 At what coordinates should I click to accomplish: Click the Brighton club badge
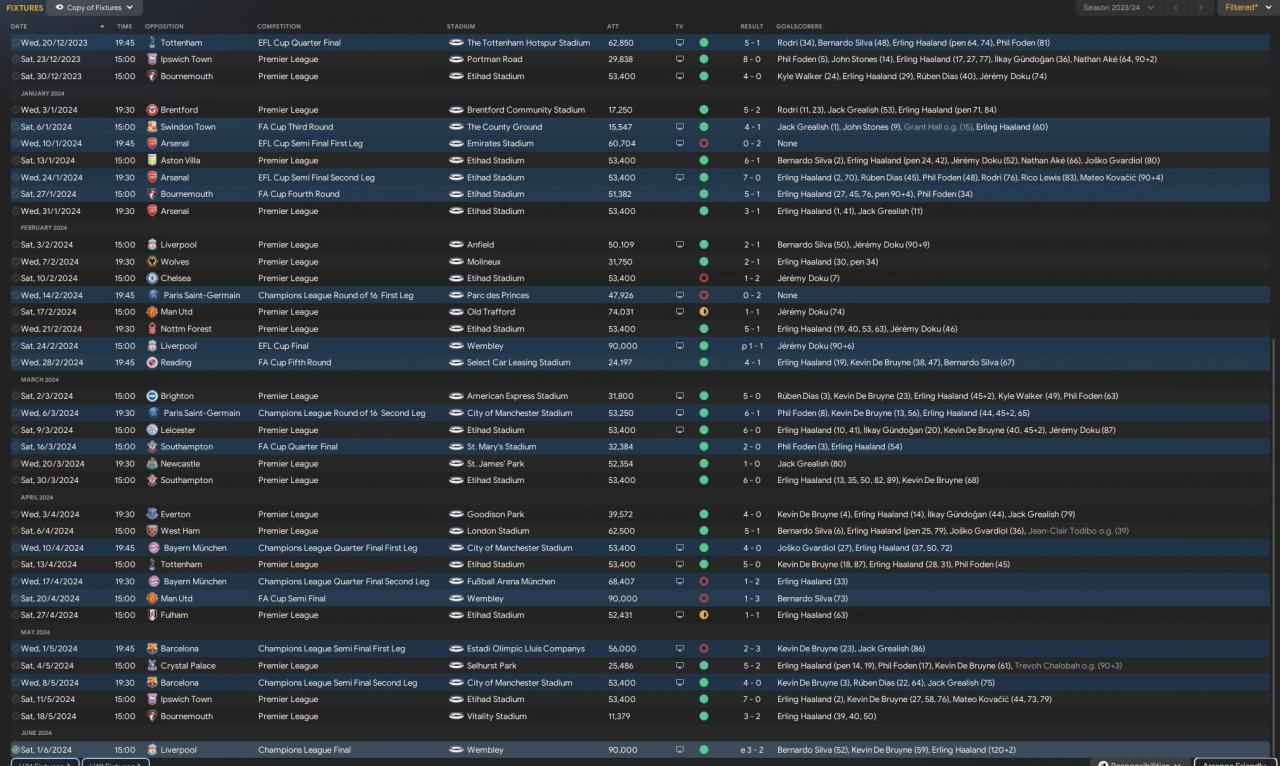152,396
